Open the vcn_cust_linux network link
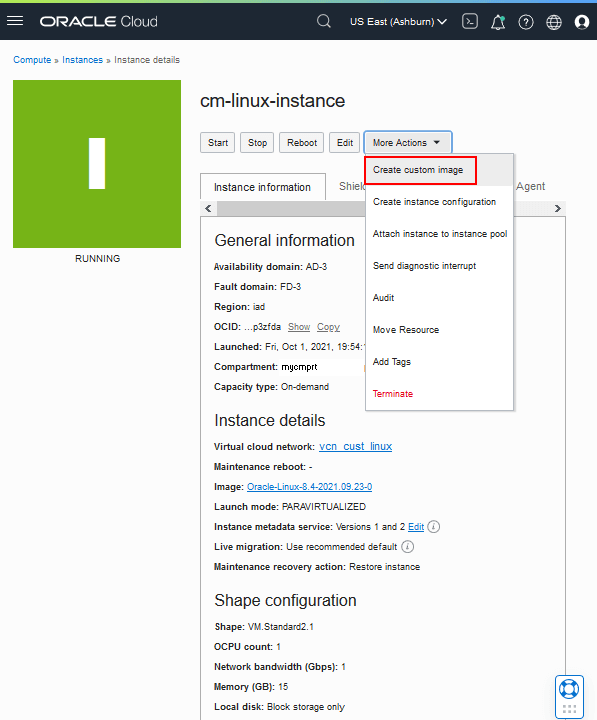The width and height of the screenshot is (597, 720). [x=355, y=446]
